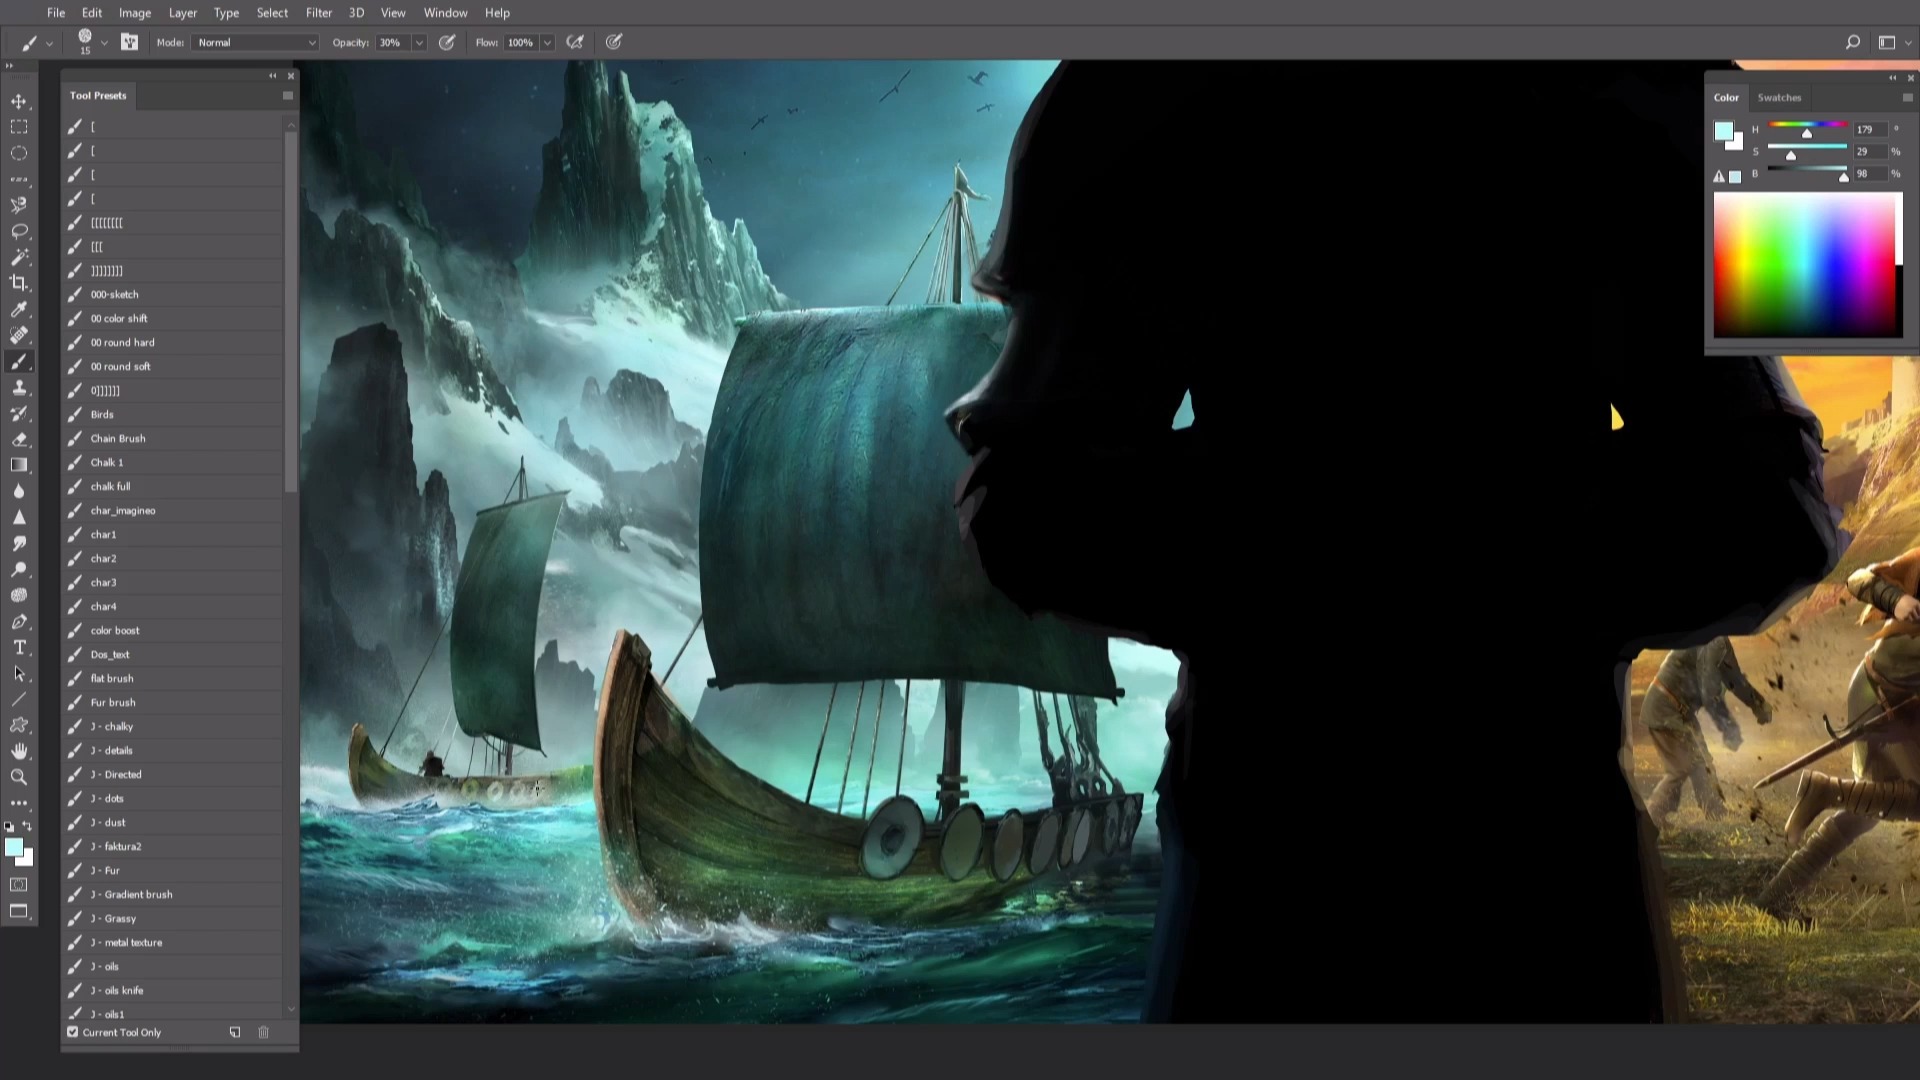Select the Elliptical Marquee tool
The image size is (1920, 1080).
(x=19, y=153)
